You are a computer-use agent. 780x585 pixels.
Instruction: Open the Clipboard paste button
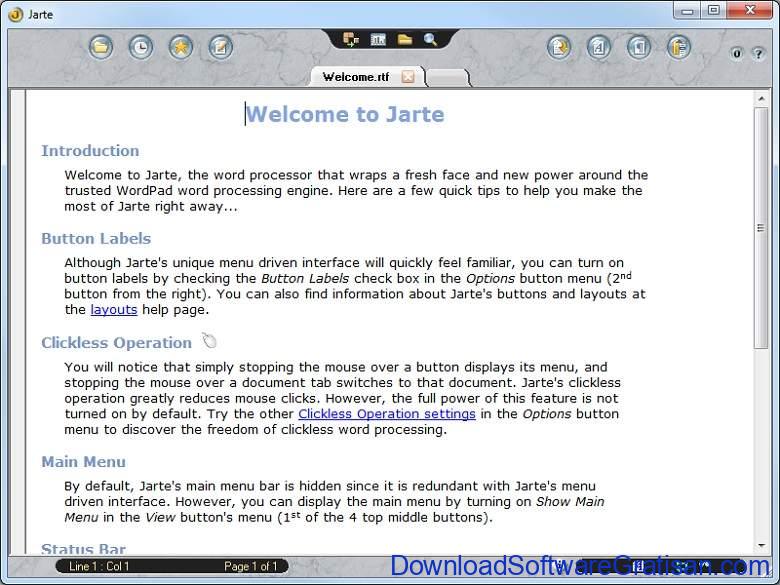pos(679,48)
